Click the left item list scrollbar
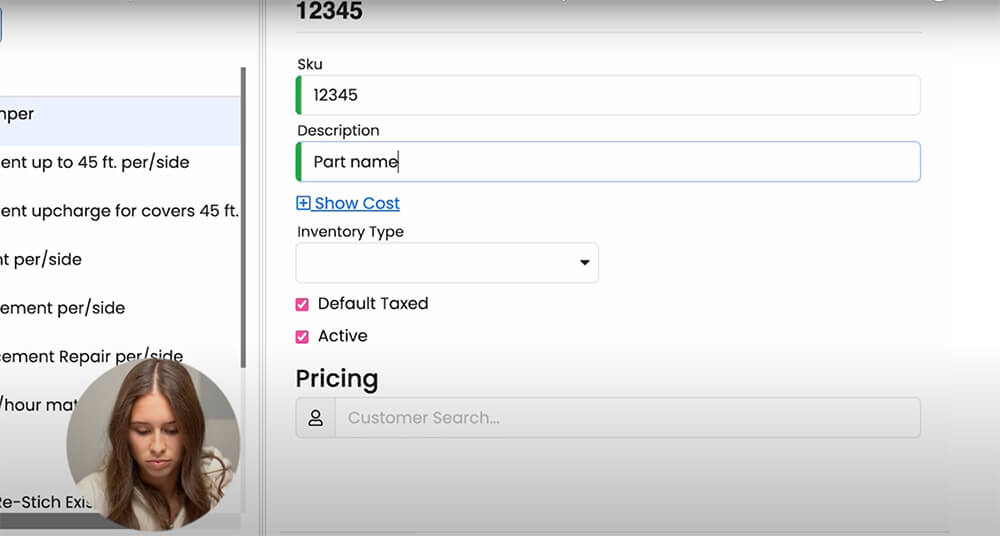This screenshot has height=536, width=1000. click(243, 220)
